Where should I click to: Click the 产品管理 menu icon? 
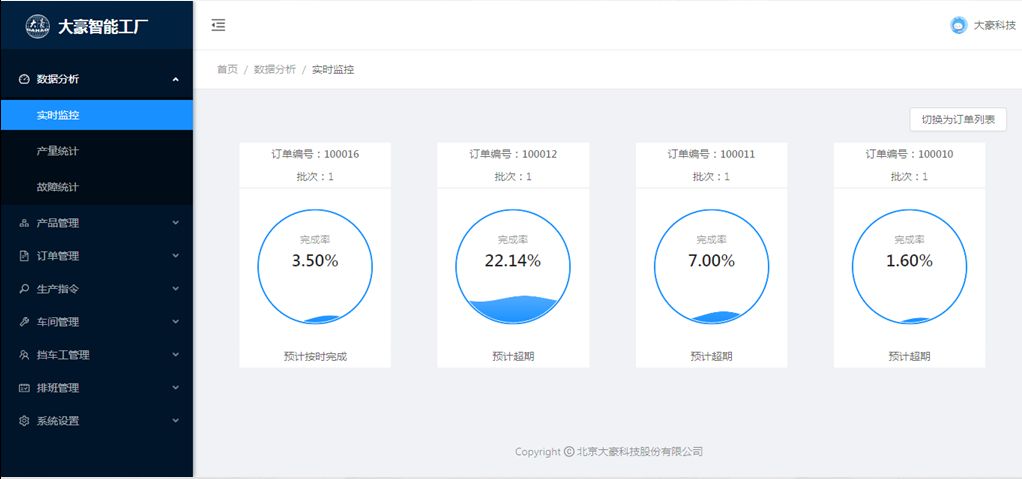(24, 223)
